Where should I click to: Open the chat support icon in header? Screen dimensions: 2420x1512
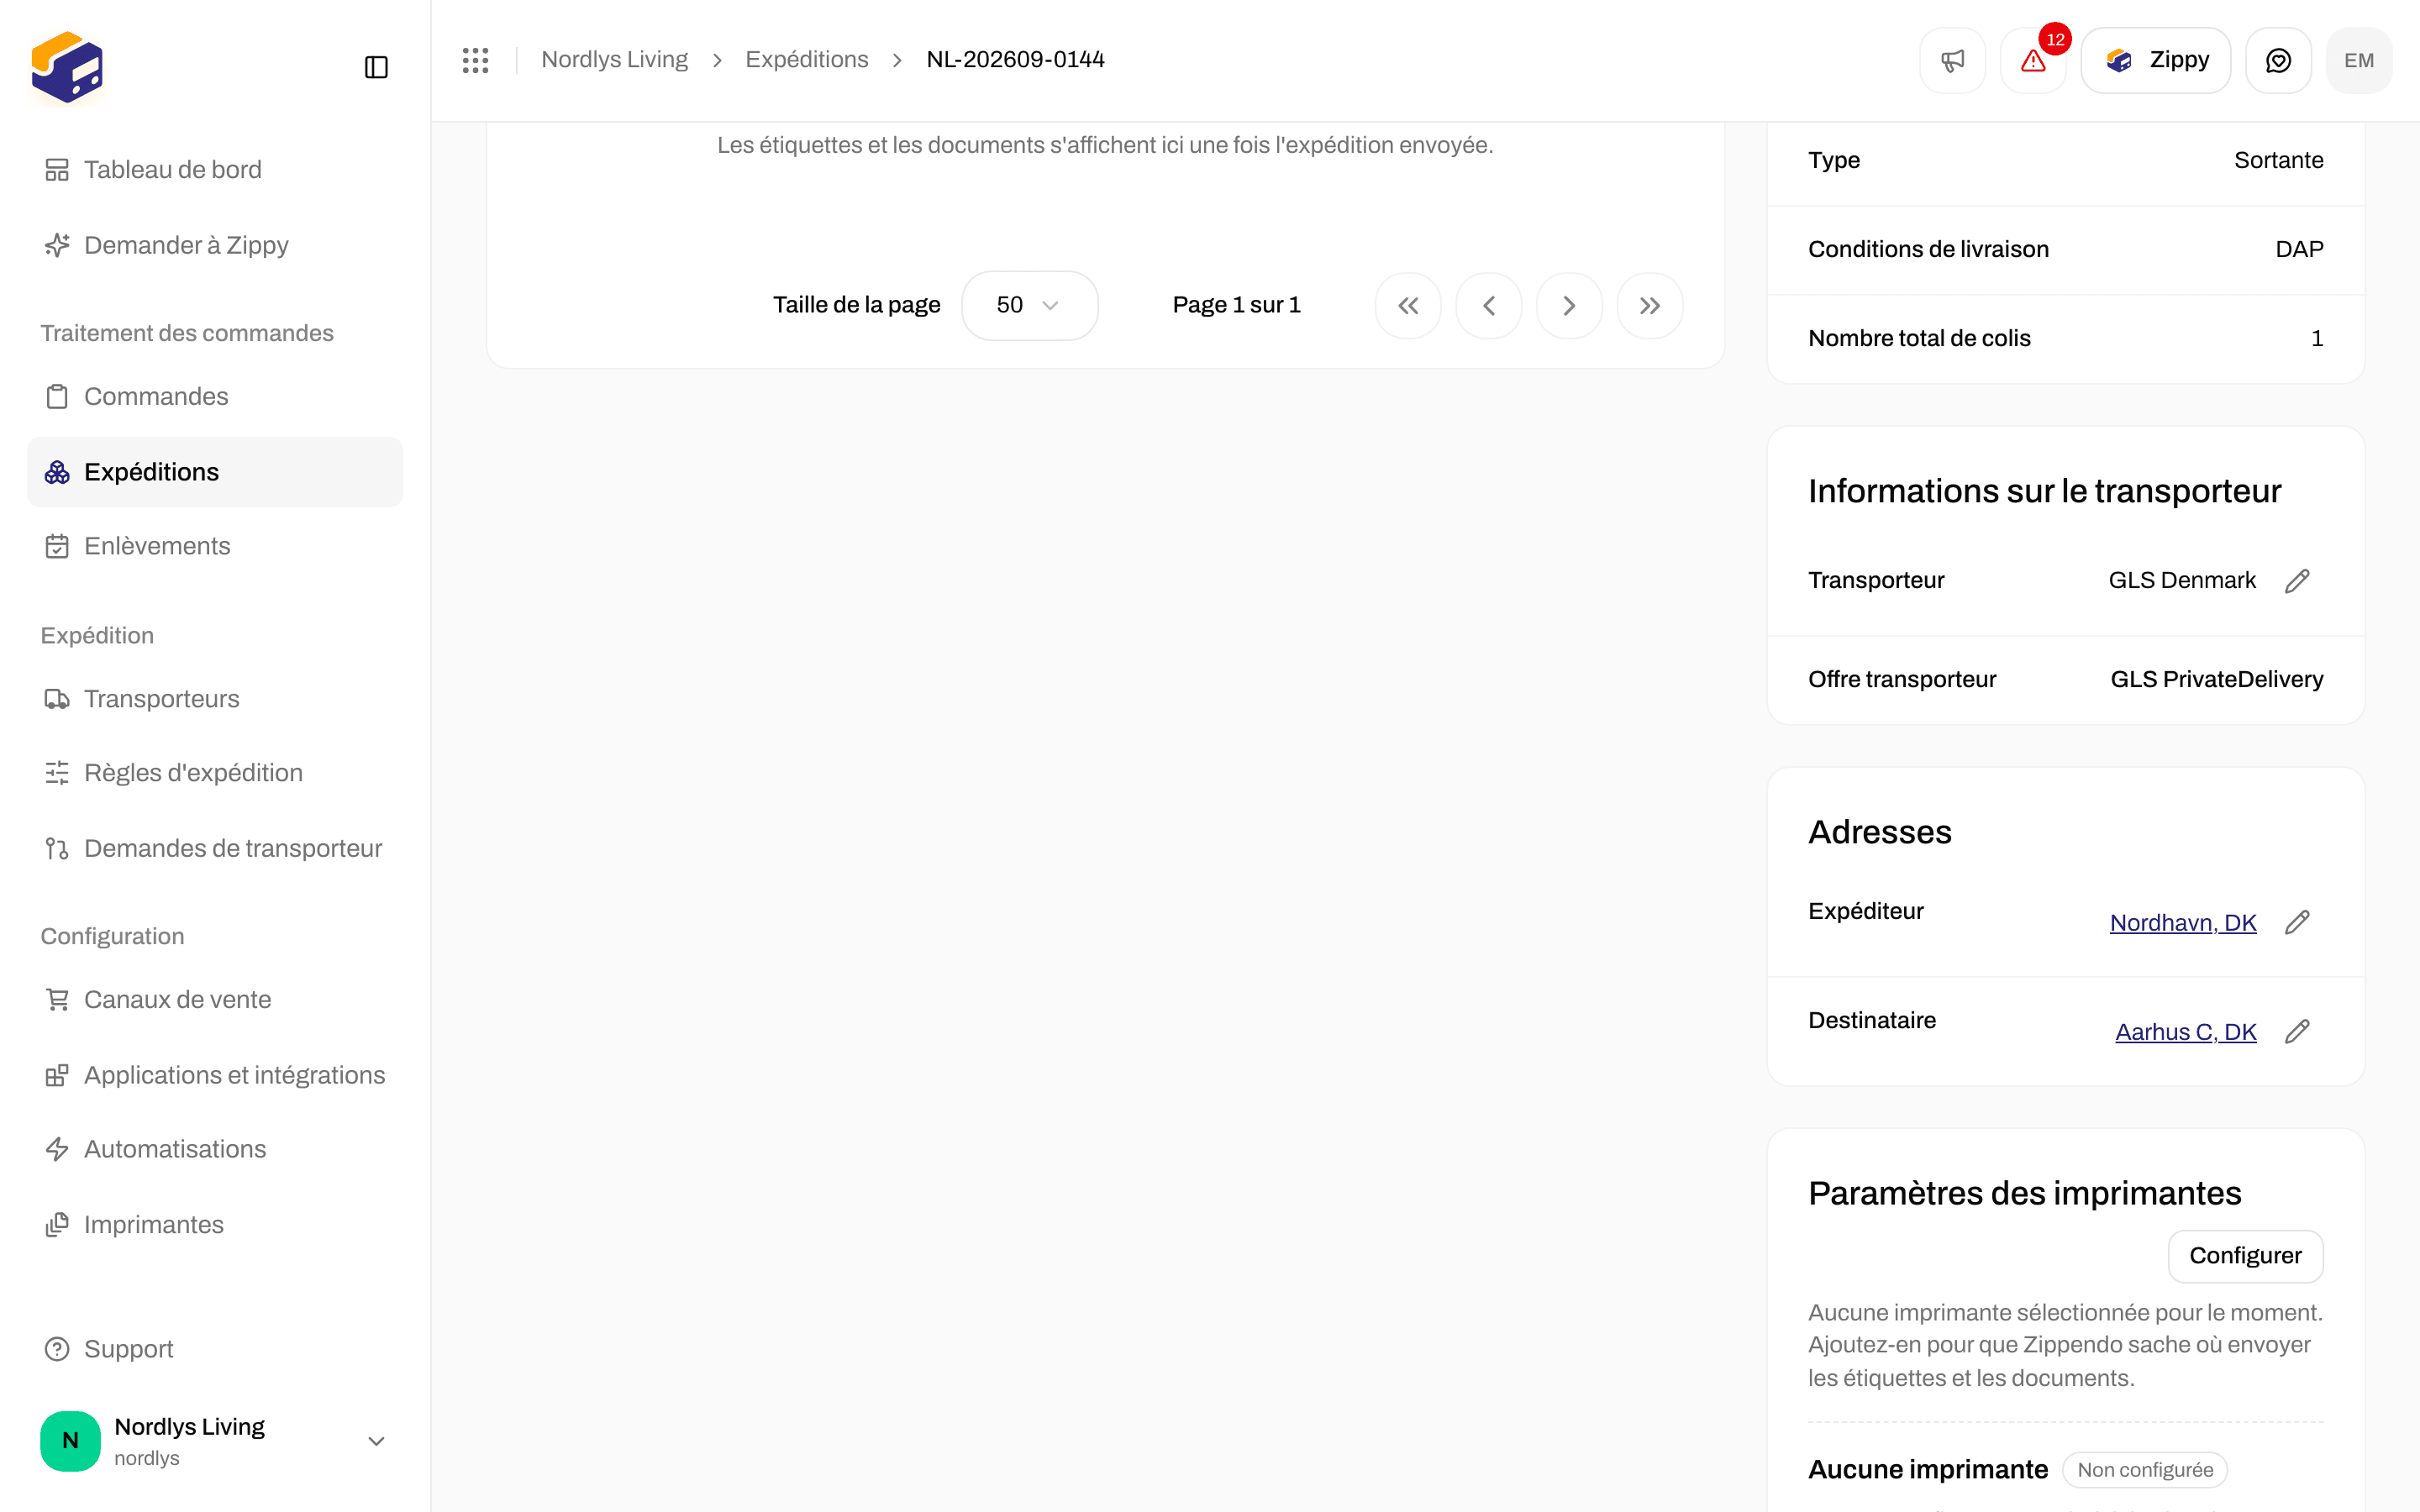click(x=2278, y=60)
